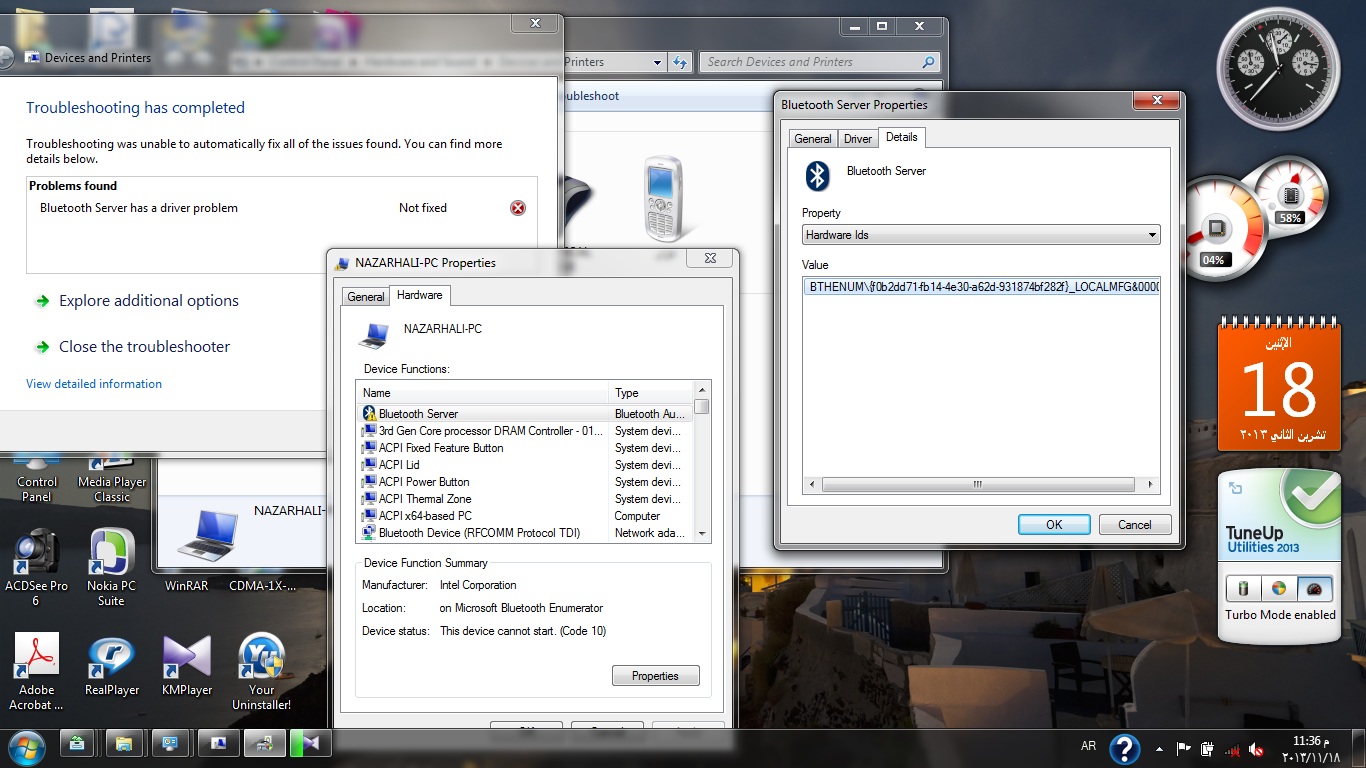Image resolution: width=1366 pixels, height=768 pixels.
Task: Click the Device Functions list scroll-down arrow
Action: coord(702,534)
